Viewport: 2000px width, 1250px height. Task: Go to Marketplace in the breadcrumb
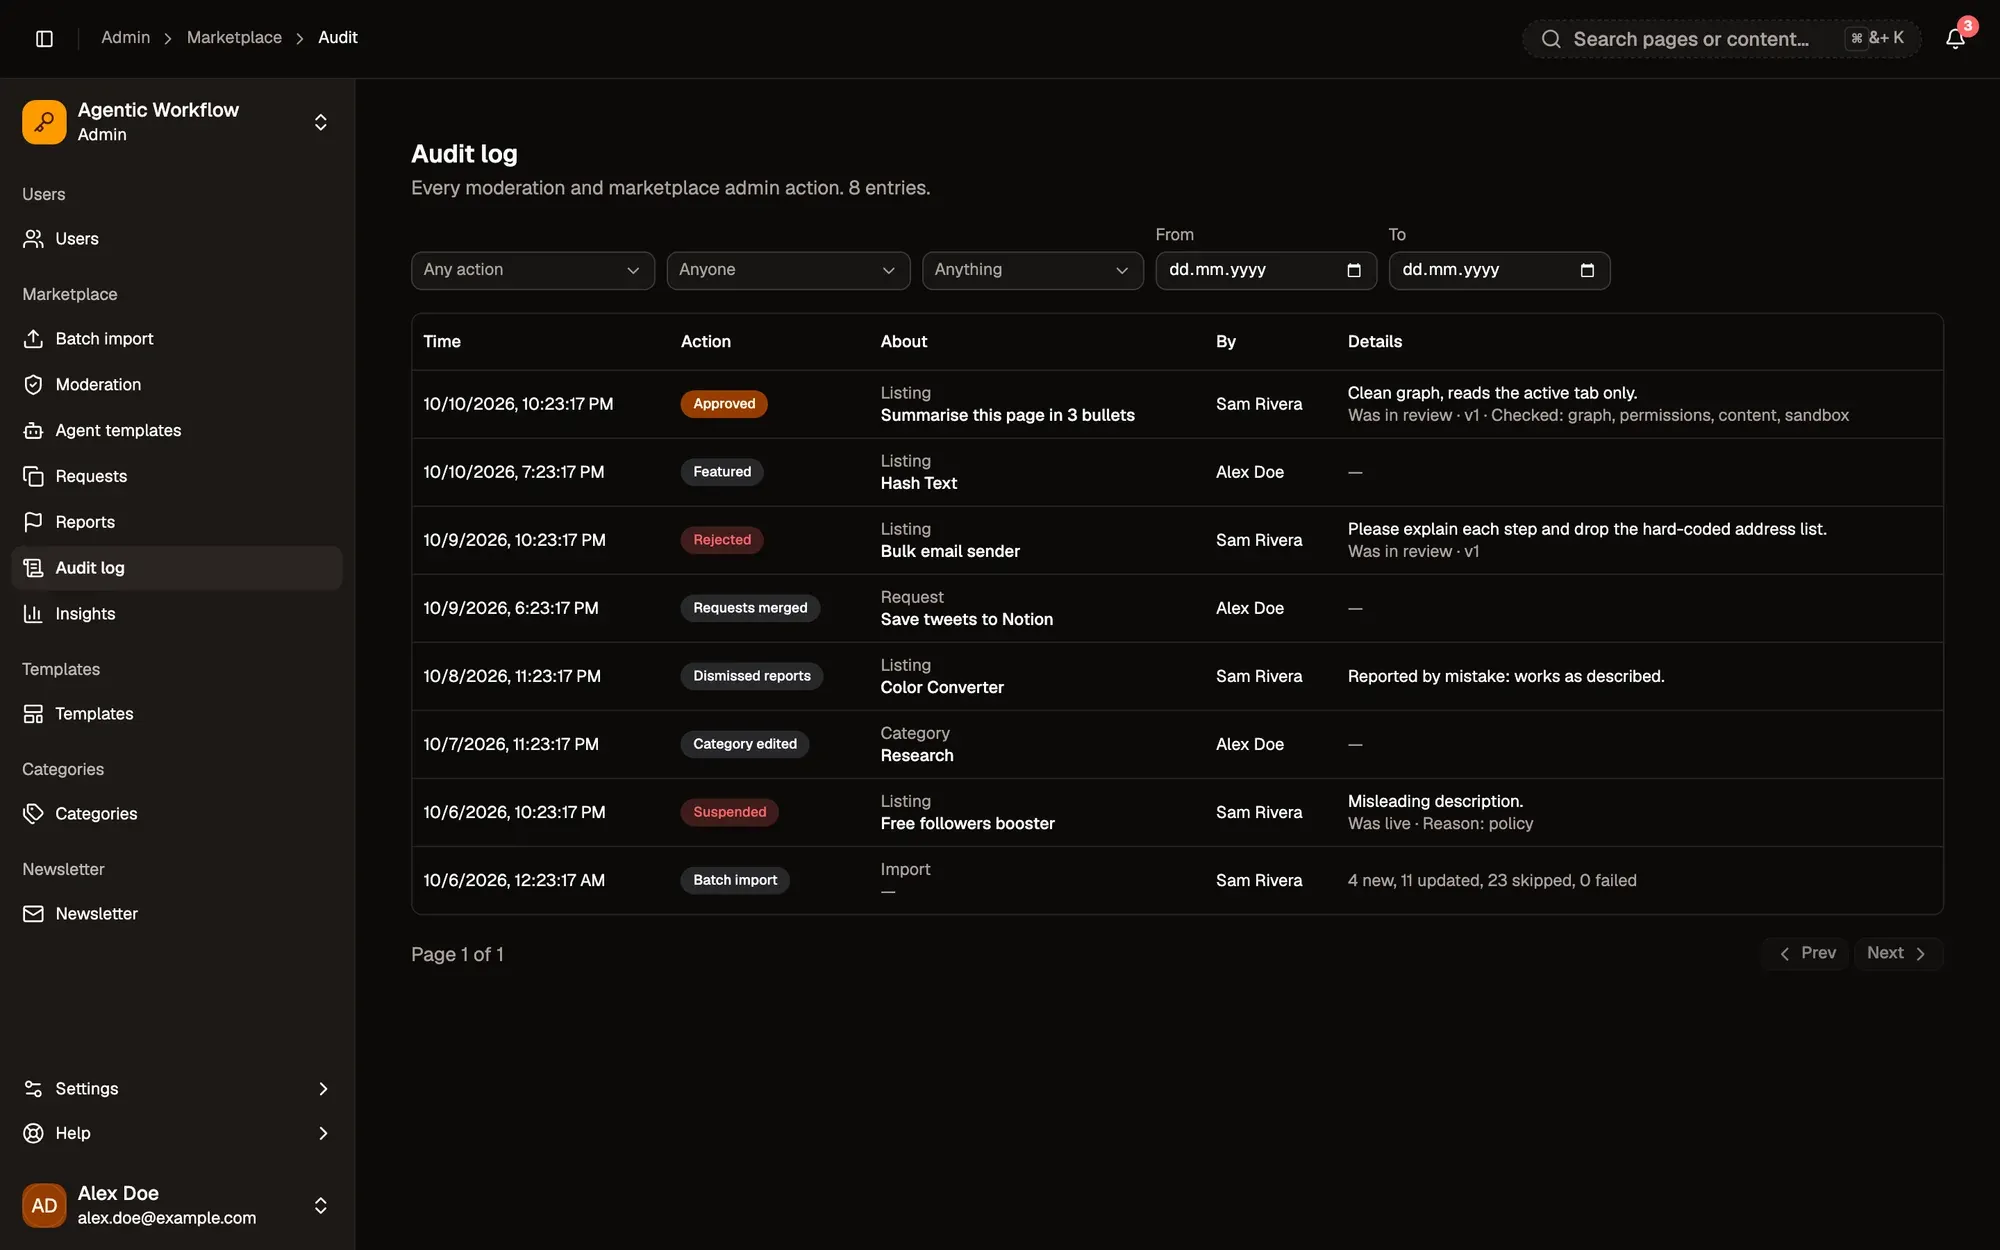tap(234, 38)
